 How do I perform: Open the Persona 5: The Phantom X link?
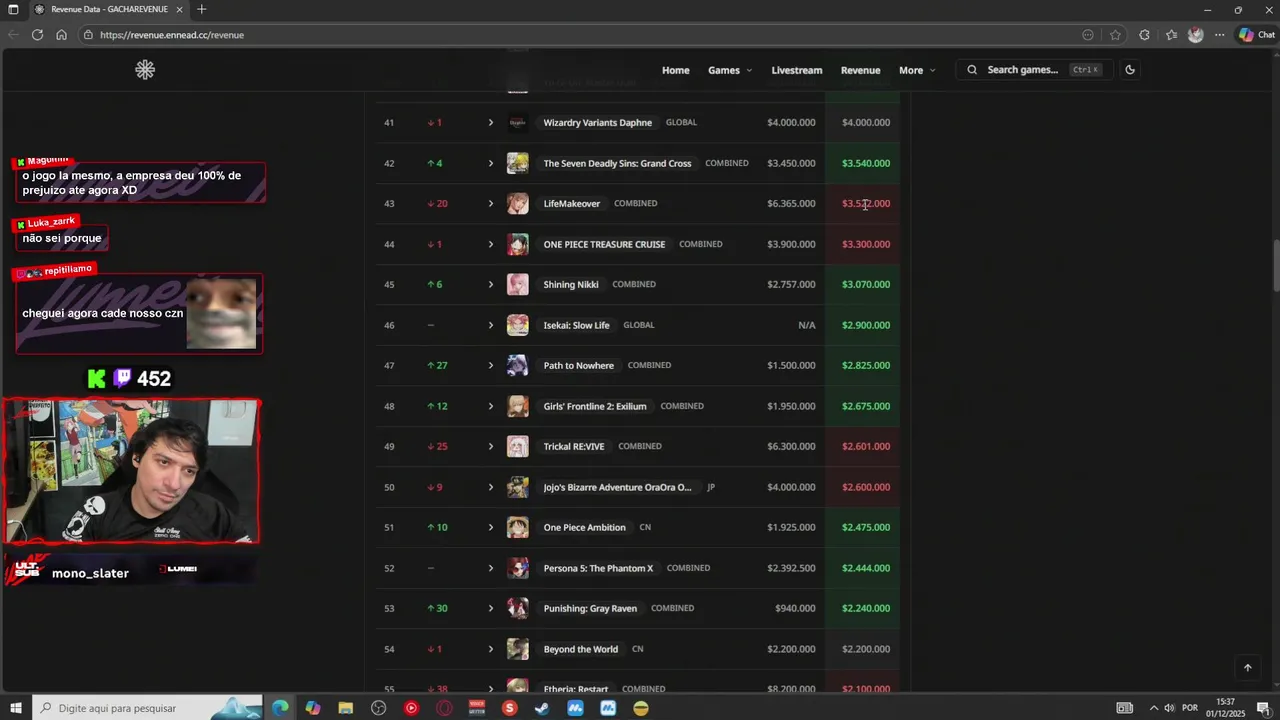coord(598,568)
